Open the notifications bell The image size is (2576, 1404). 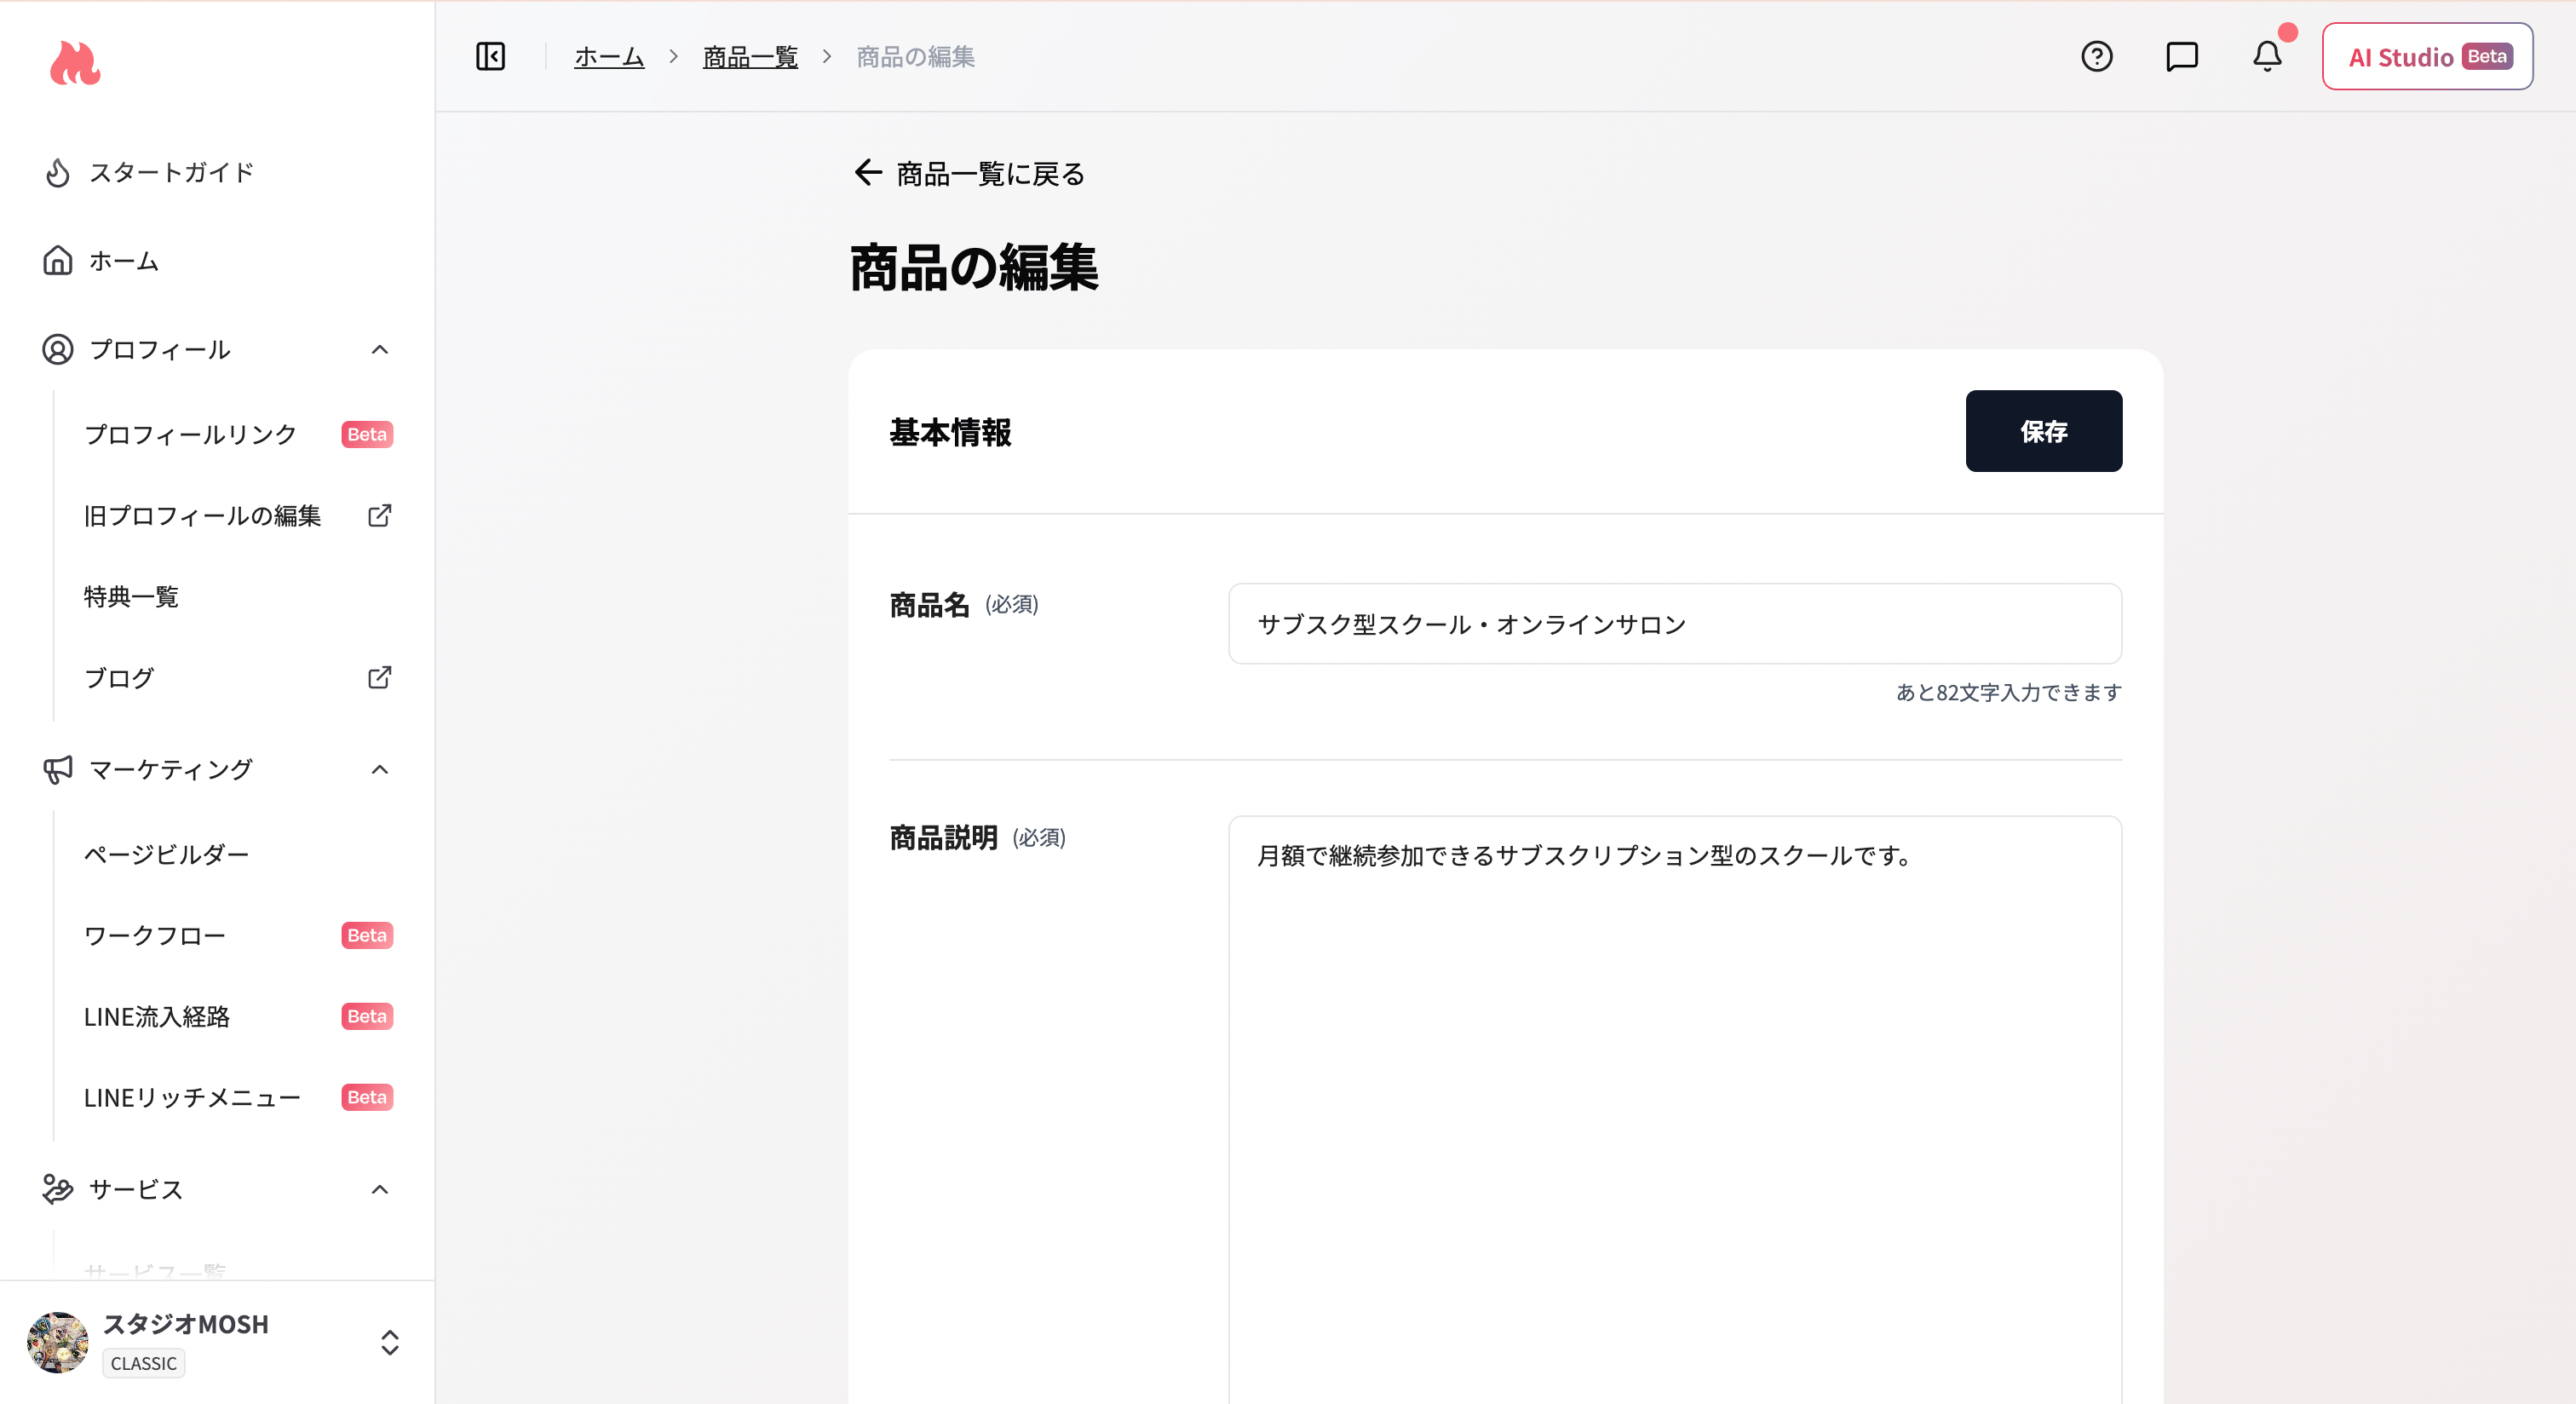click(x=2267, y=56)
